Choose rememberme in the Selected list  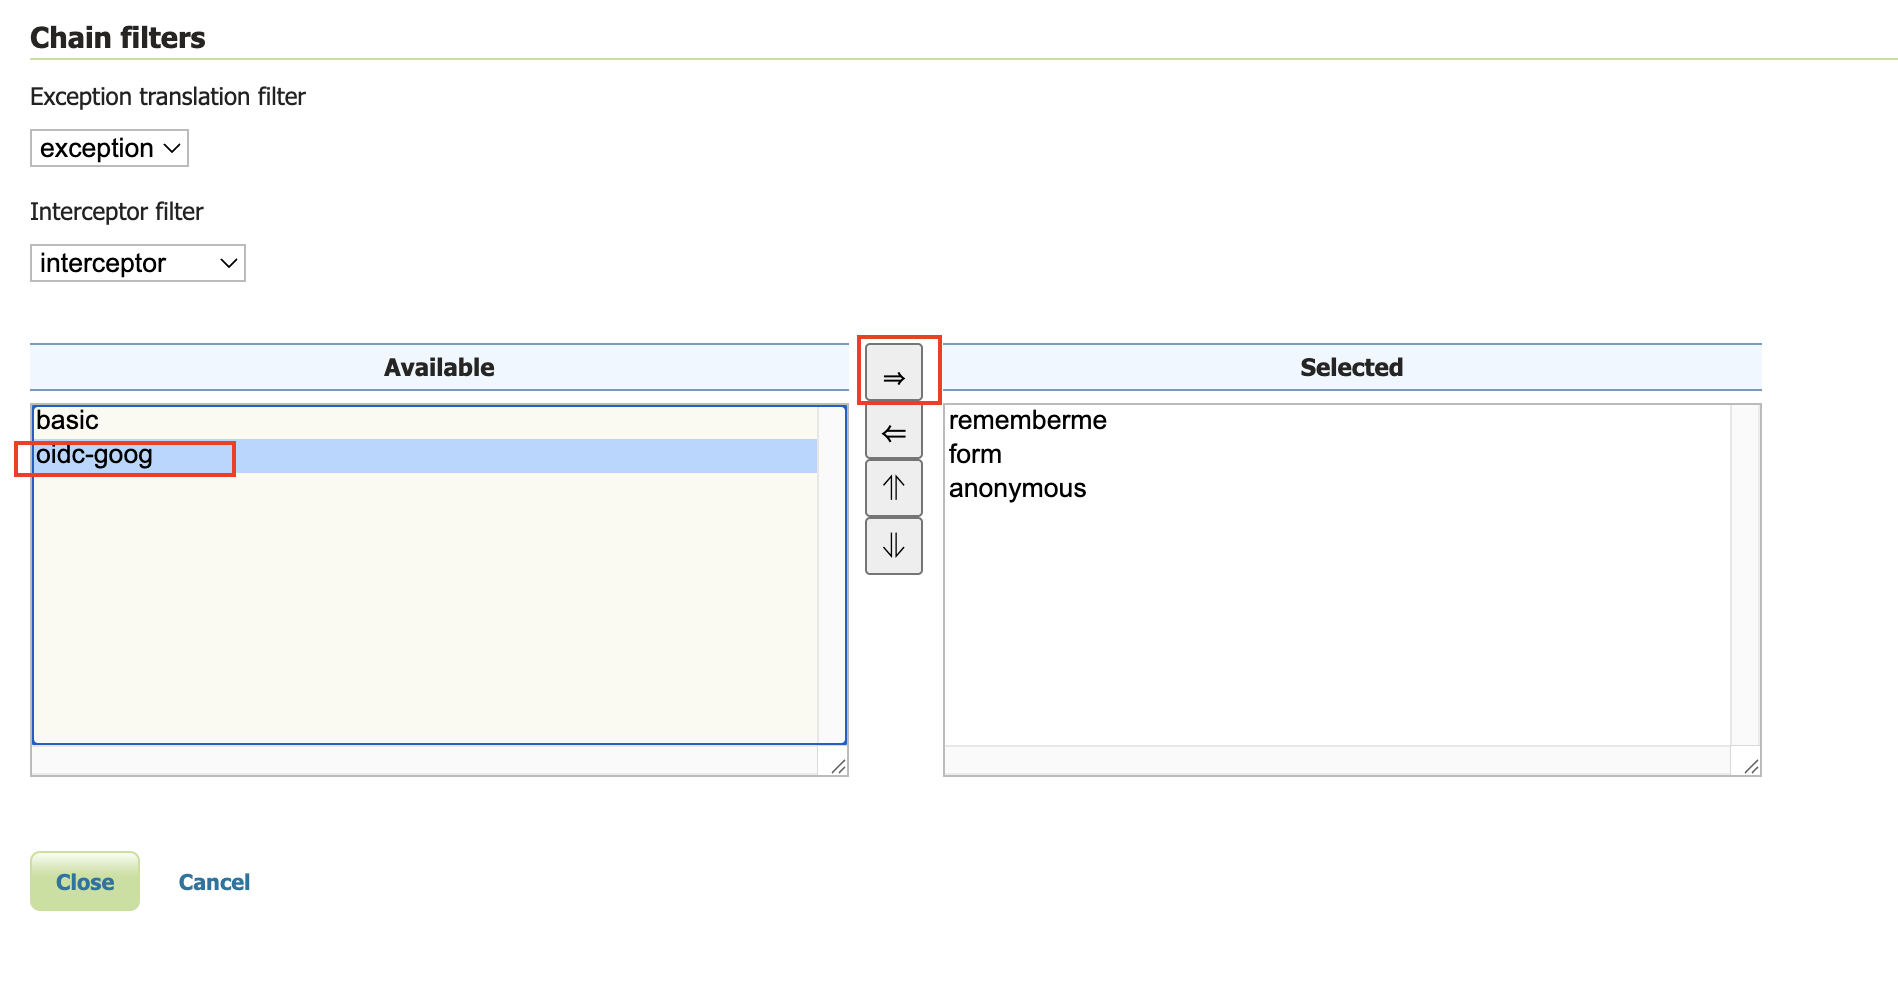click(x=1027, y=420)
